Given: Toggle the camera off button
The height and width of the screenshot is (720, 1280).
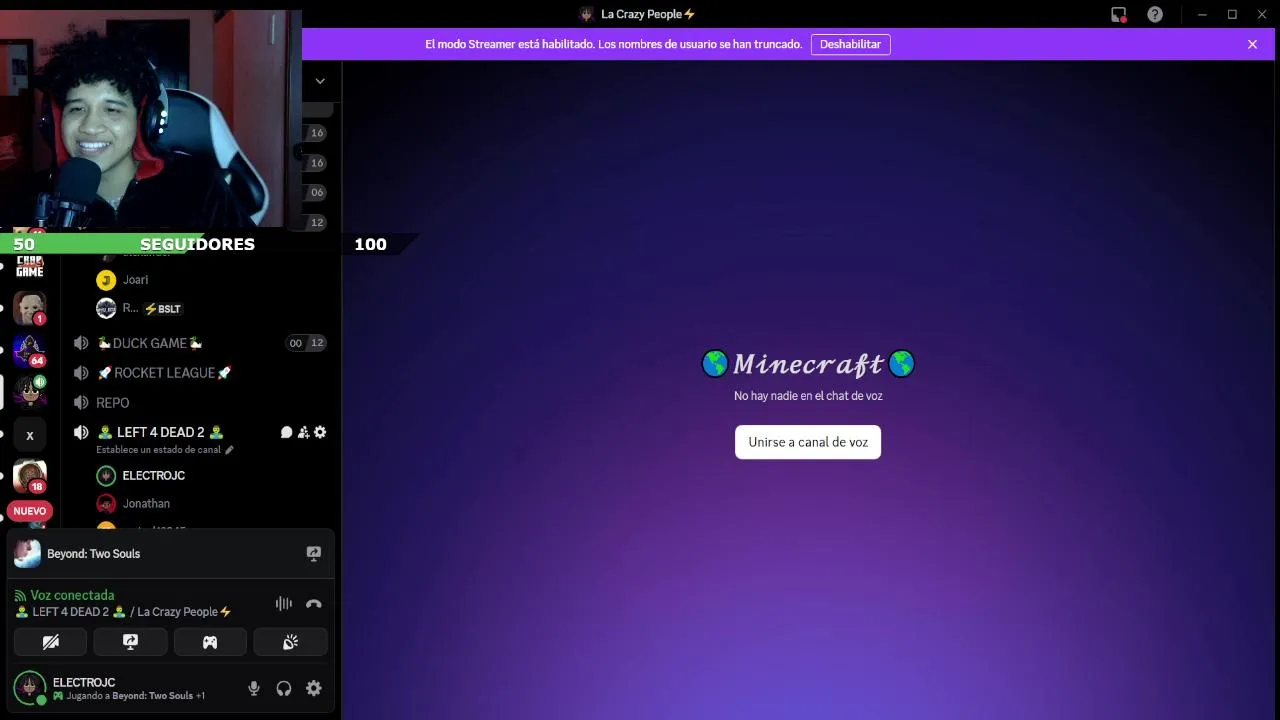Looking at the screenshot, I should pos(50,642).
